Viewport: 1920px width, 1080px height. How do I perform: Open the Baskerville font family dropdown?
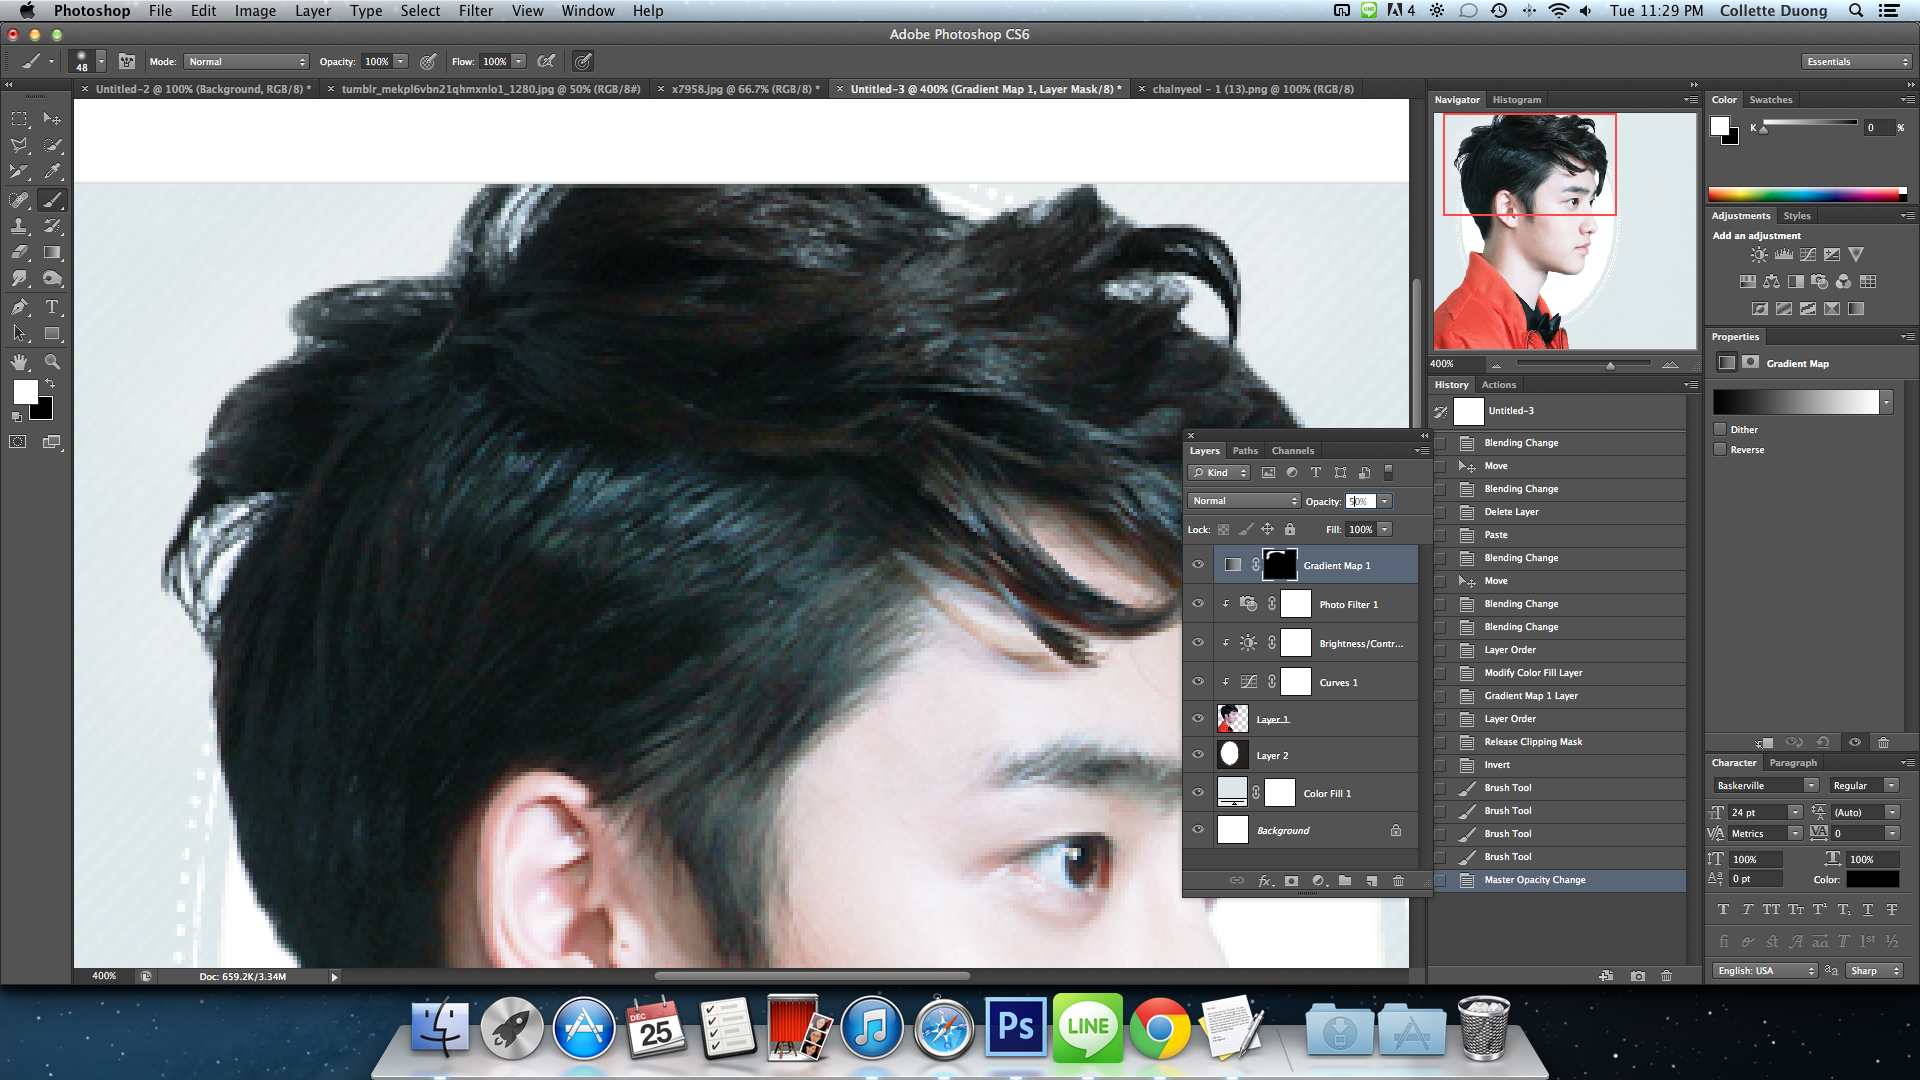click(x=1766, y=786)
